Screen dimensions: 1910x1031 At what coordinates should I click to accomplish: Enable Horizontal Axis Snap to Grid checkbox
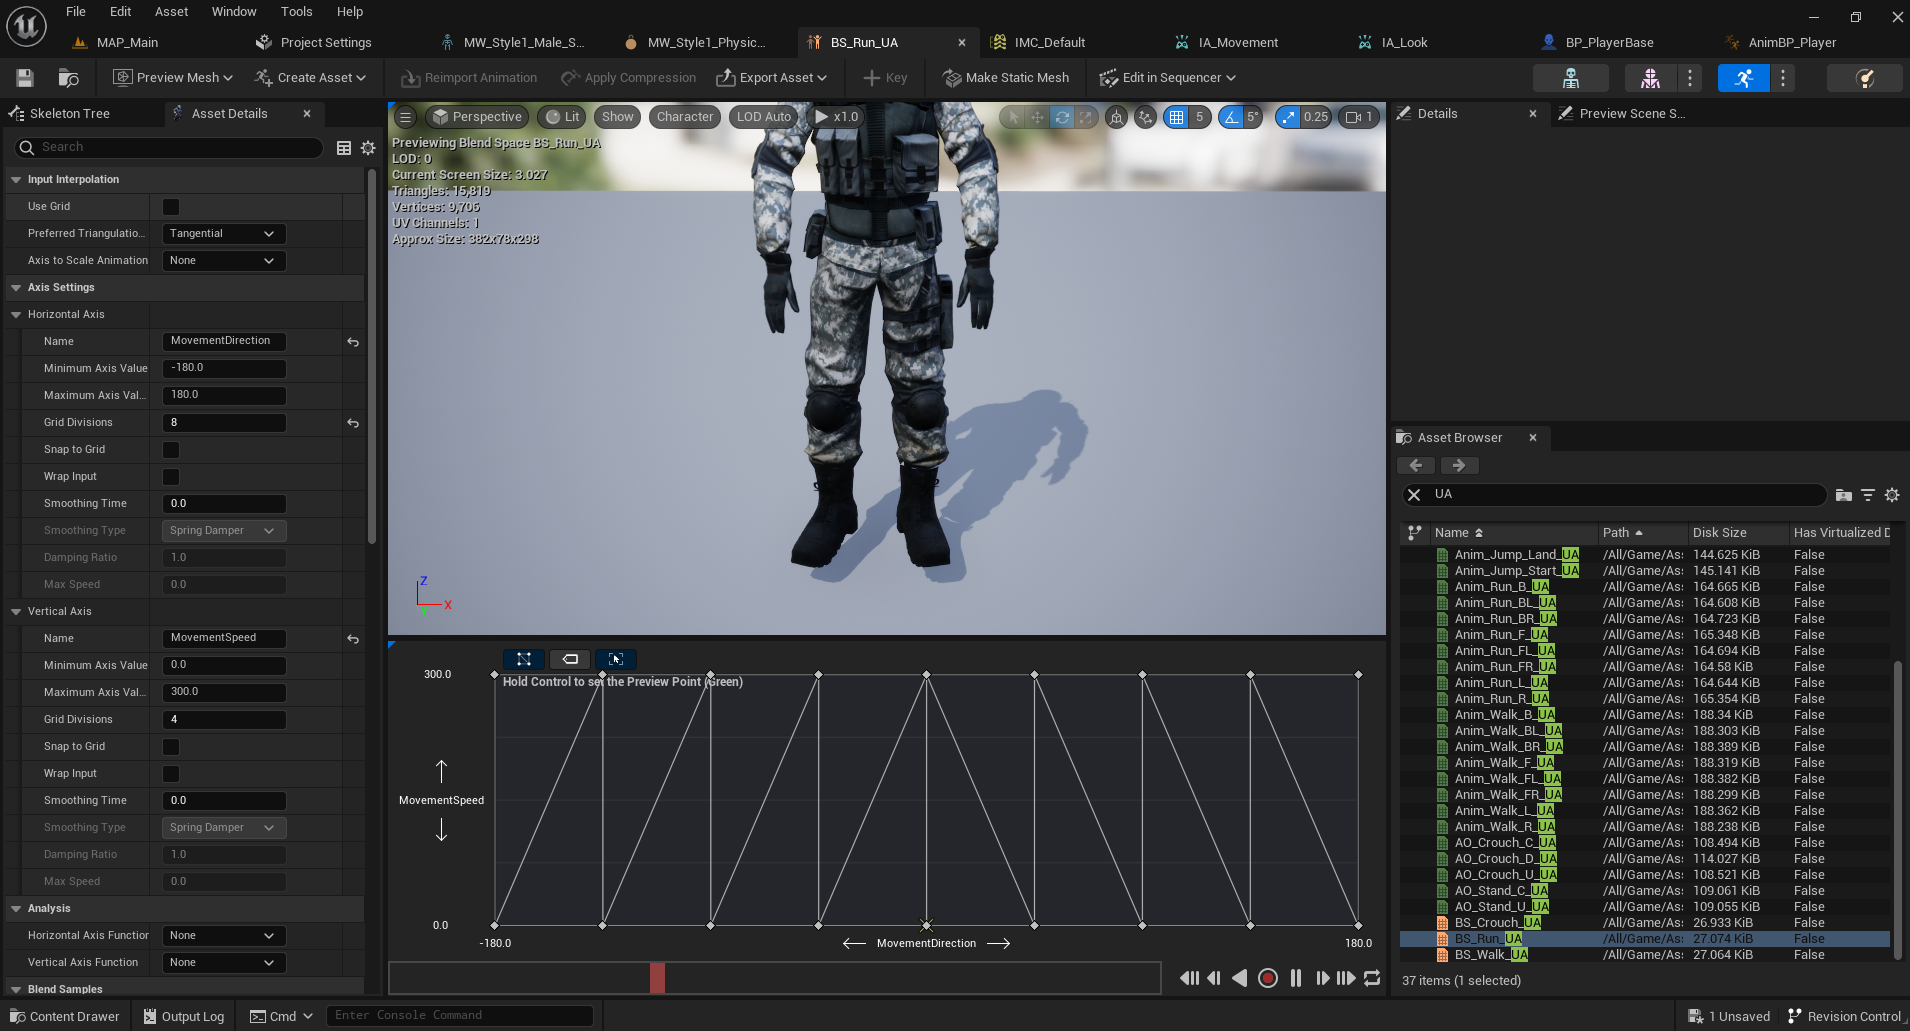(171, 450)
